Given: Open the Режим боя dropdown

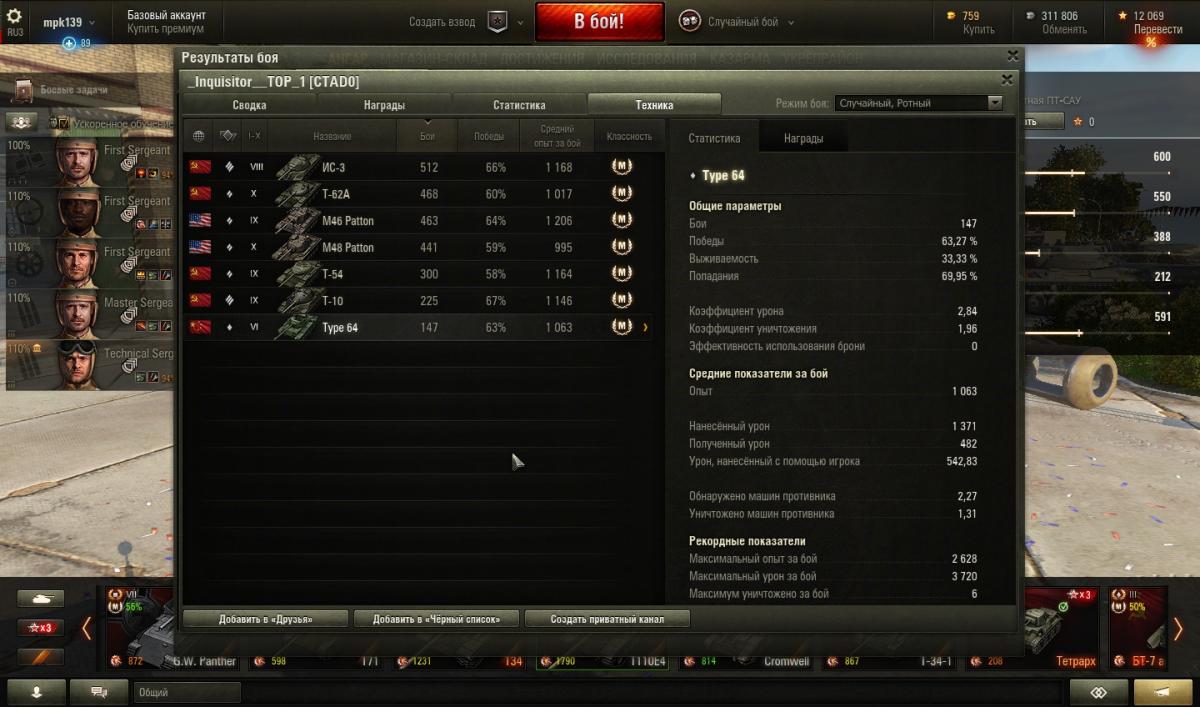Looking at the screenshot, I should click(920, 103).
